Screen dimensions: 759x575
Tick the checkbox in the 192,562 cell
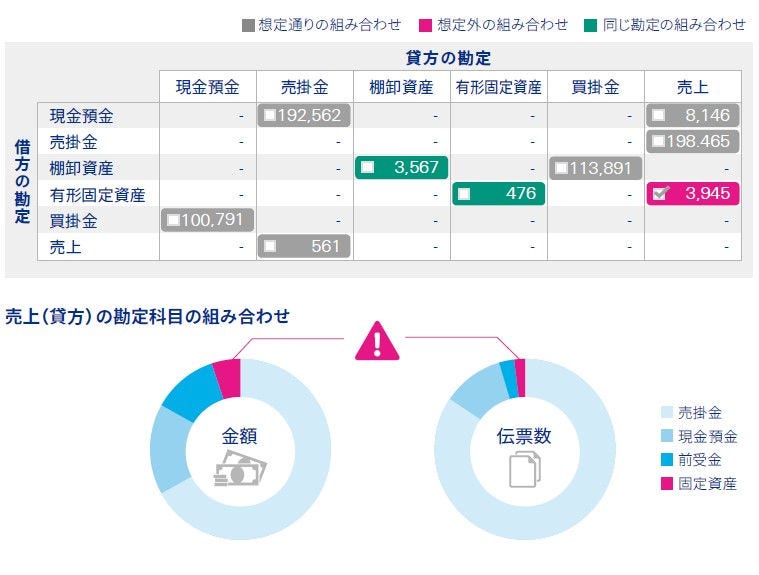click(270, 115)
